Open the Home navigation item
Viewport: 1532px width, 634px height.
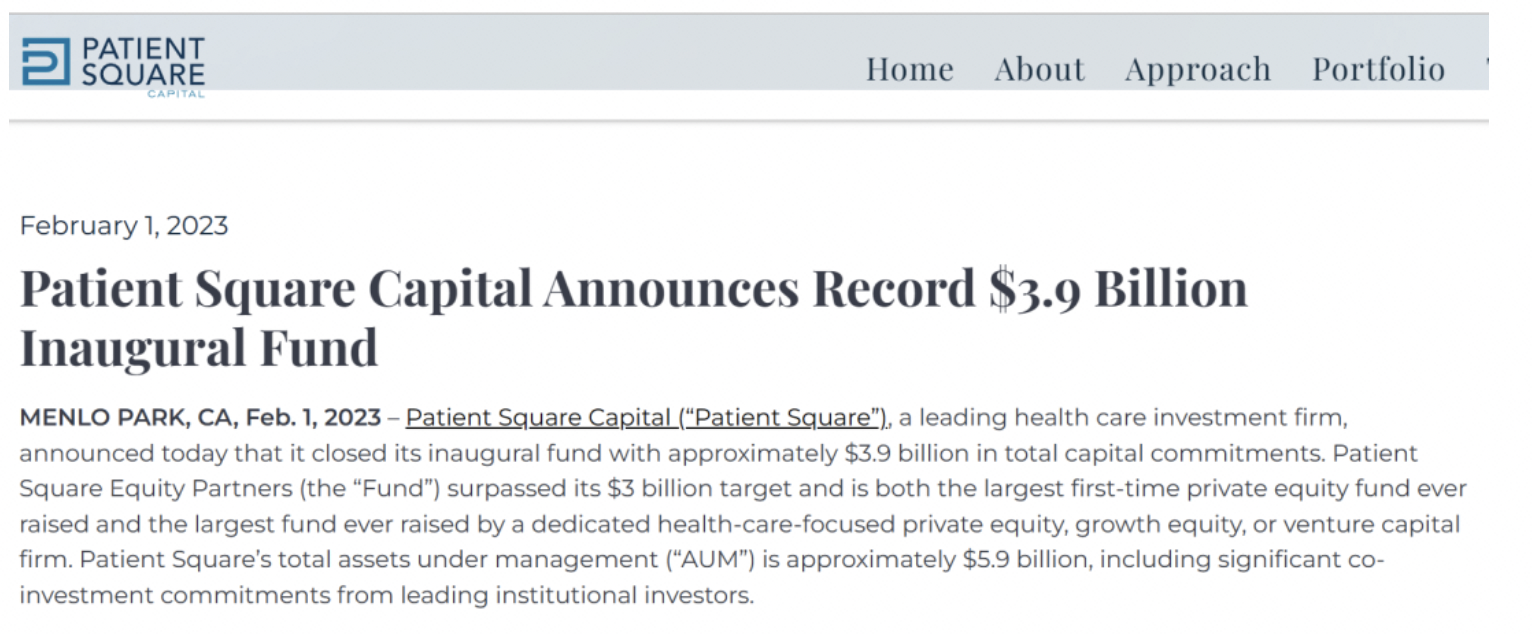pos(909,69)
